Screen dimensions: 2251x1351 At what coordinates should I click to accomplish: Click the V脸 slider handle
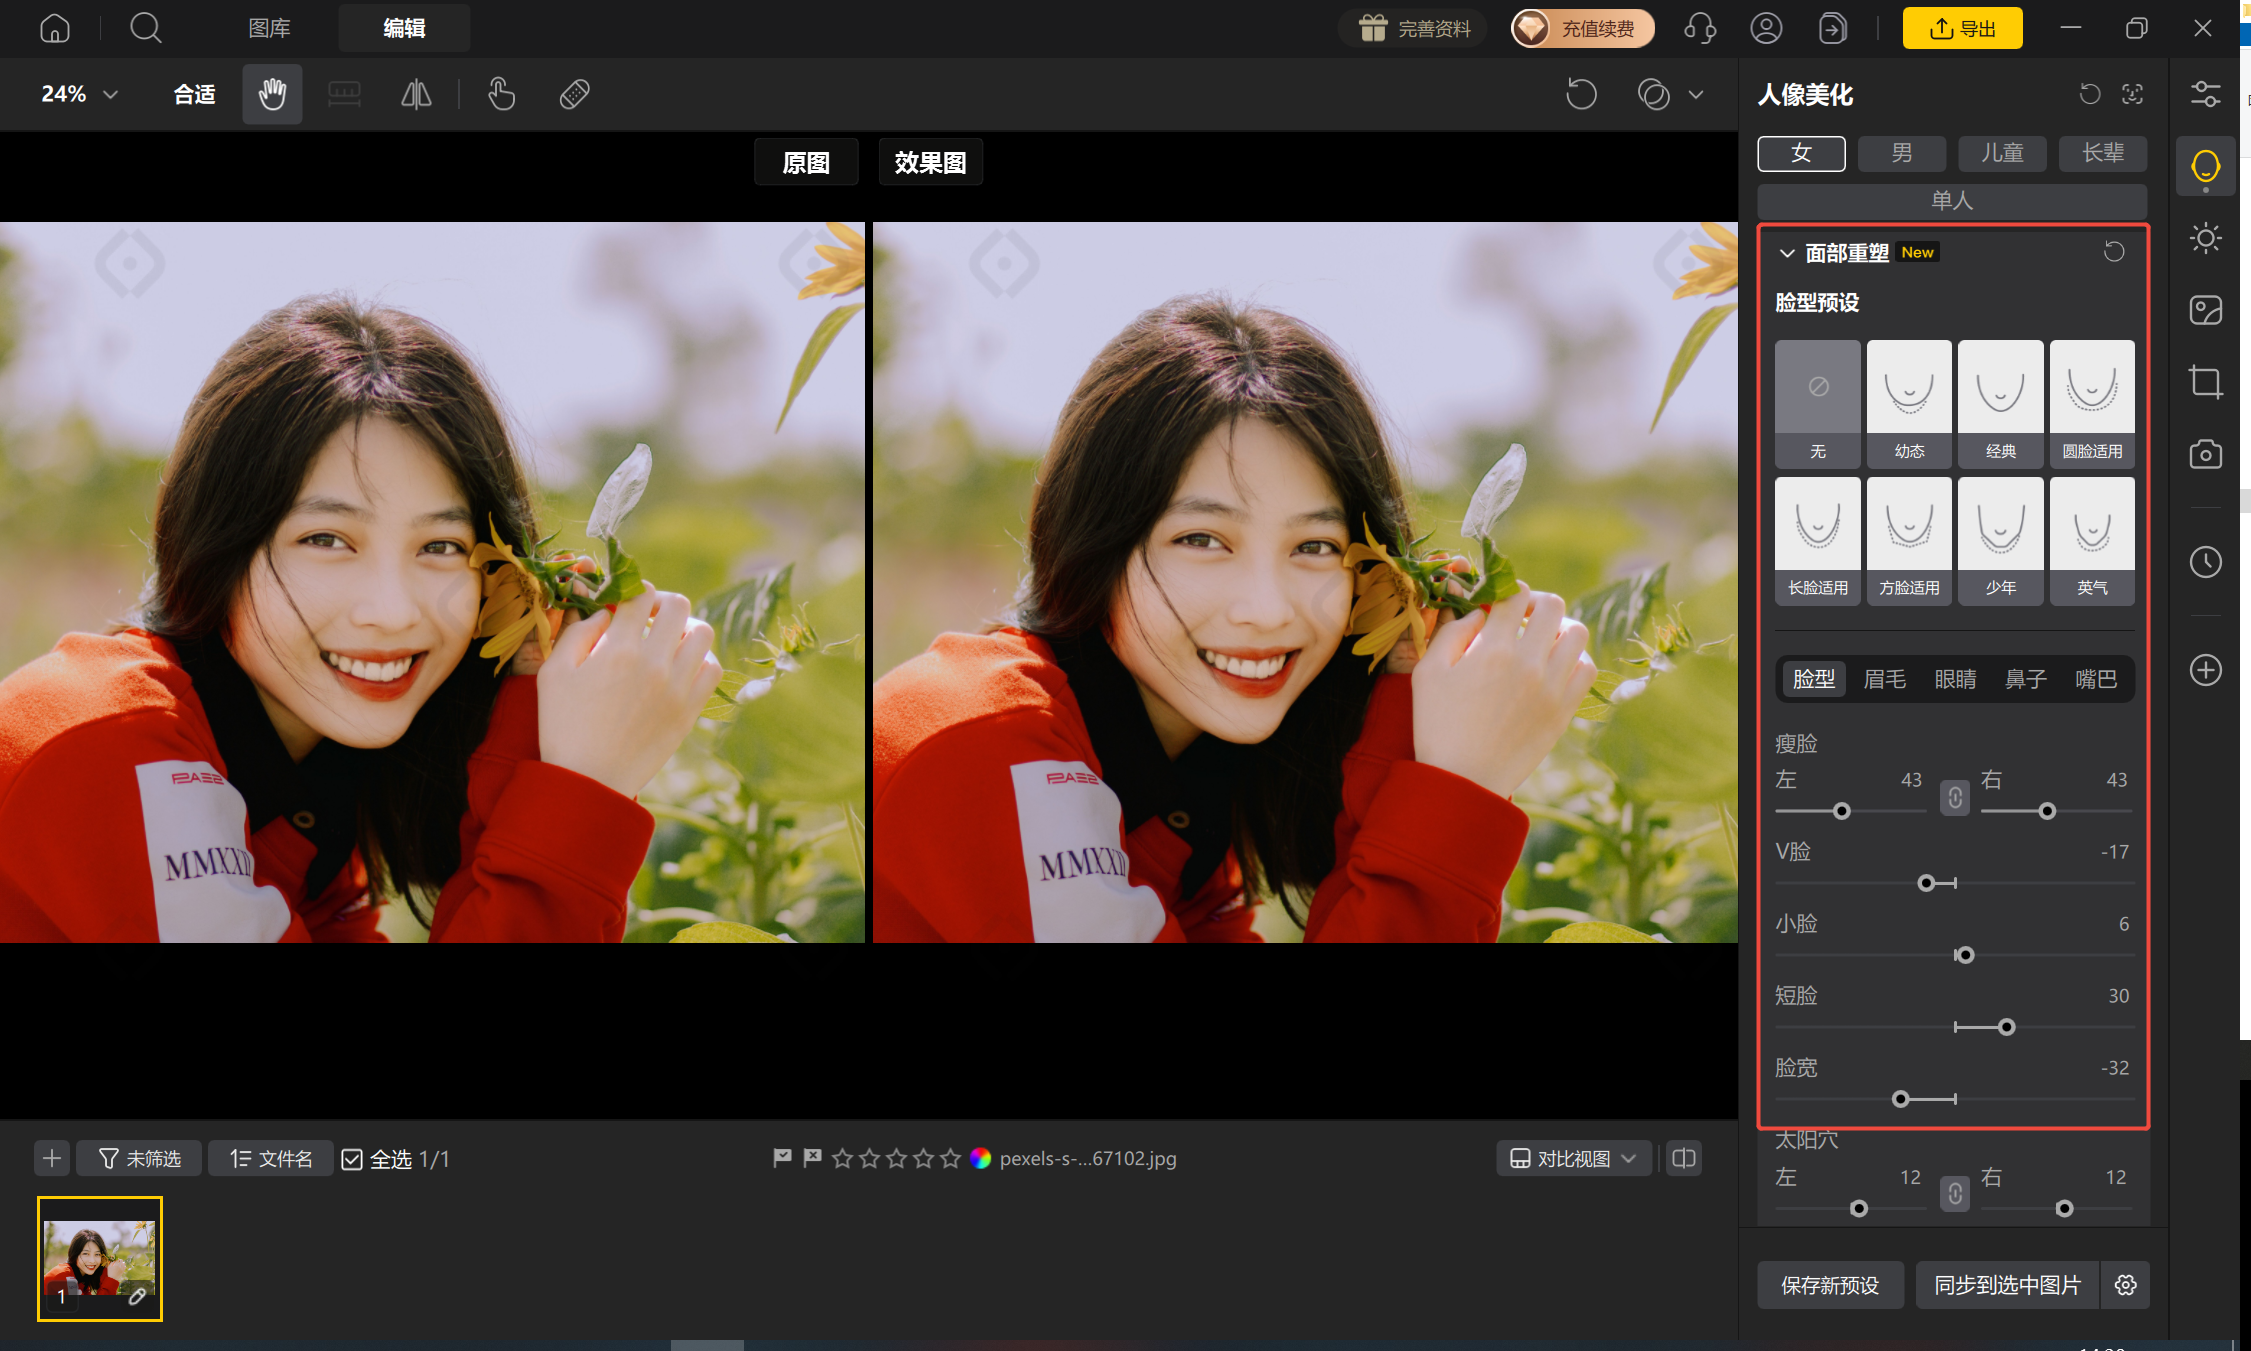pyautogui.click(x=1926, y=883)
